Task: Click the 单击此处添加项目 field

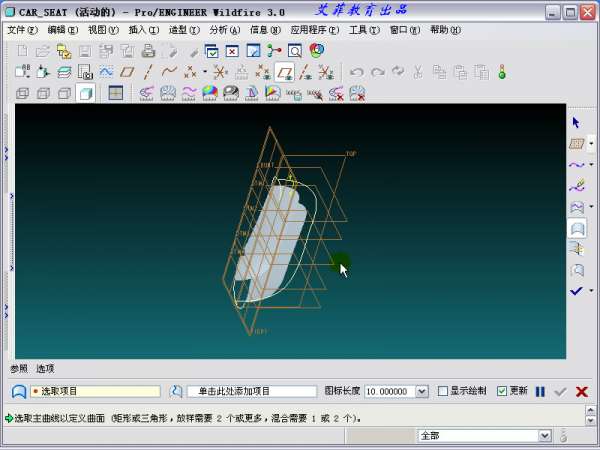Action: [252, 391]
